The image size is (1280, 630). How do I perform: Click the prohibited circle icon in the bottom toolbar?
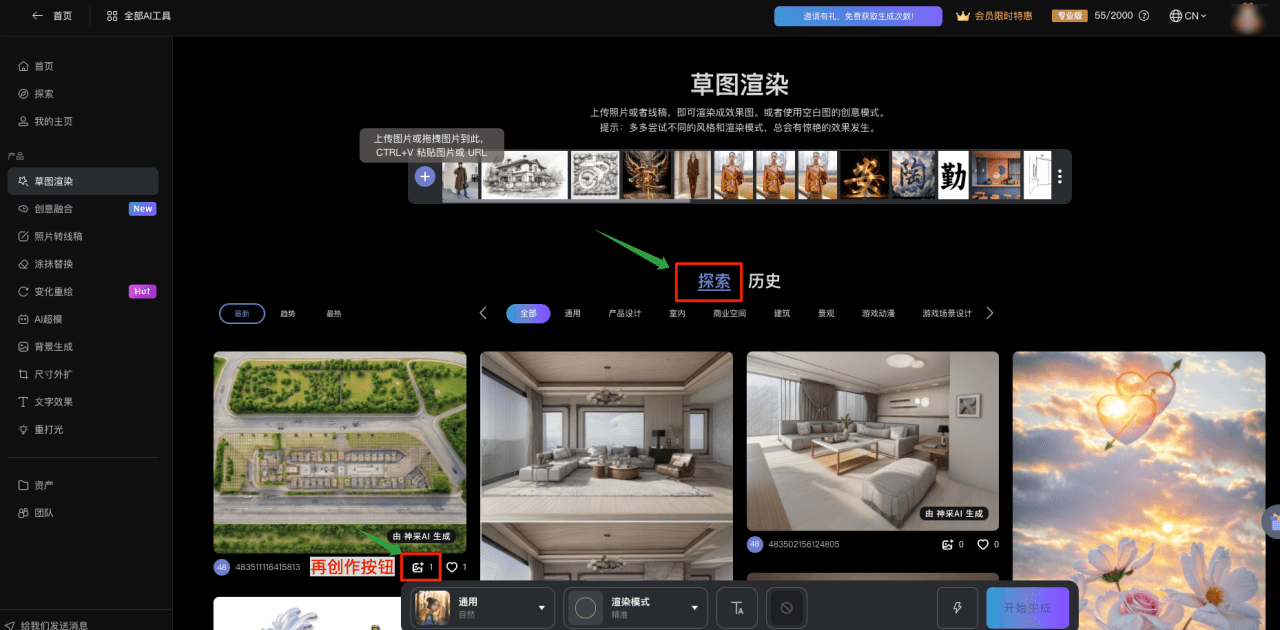tap(787, 608)
